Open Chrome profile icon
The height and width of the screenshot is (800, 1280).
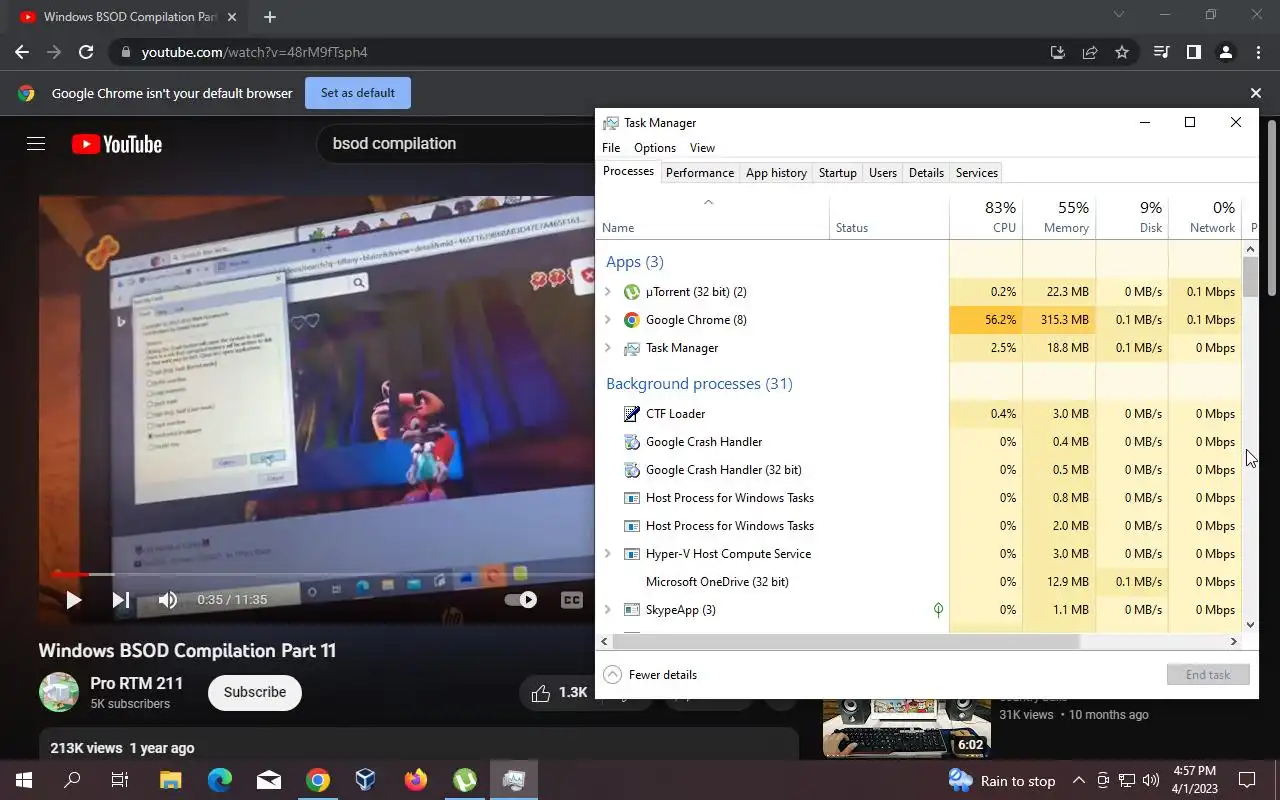(1225, 52)
